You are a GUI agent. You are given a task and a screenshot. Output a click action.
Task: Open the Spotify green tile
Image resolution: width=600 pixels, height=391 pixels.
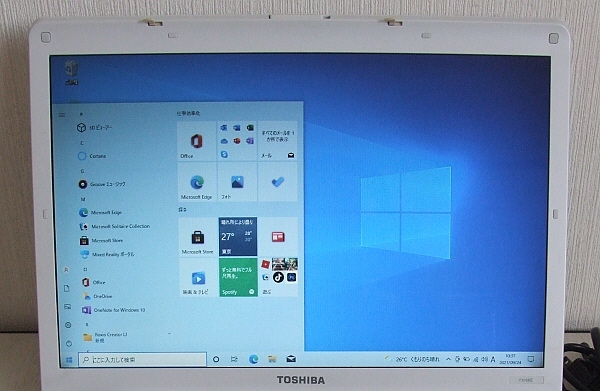[x=238, y=277]
